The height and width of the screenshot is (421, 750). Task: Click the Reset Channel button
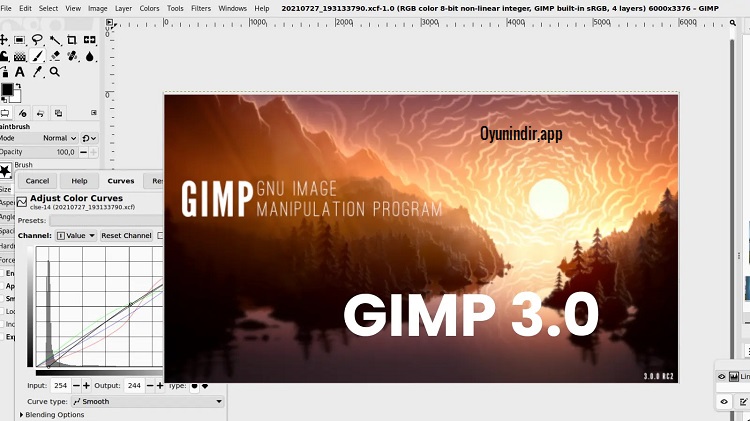(126, 235)
